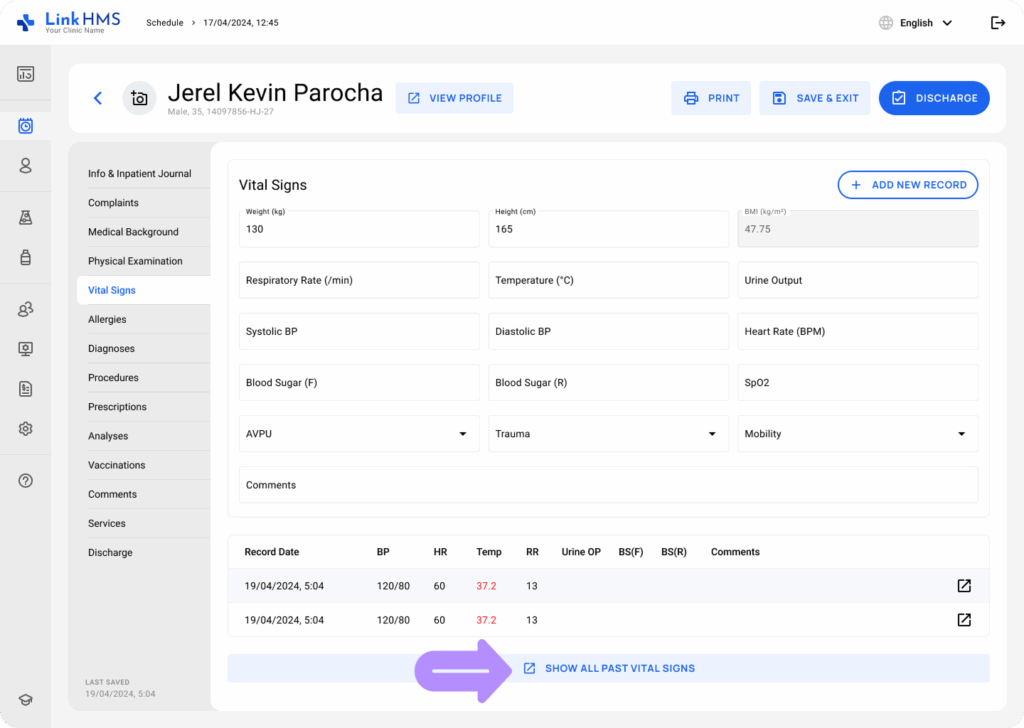
Task: Click 17/04/2024, 12:45 in breadcrumb
Action: [x=241, y=23]
